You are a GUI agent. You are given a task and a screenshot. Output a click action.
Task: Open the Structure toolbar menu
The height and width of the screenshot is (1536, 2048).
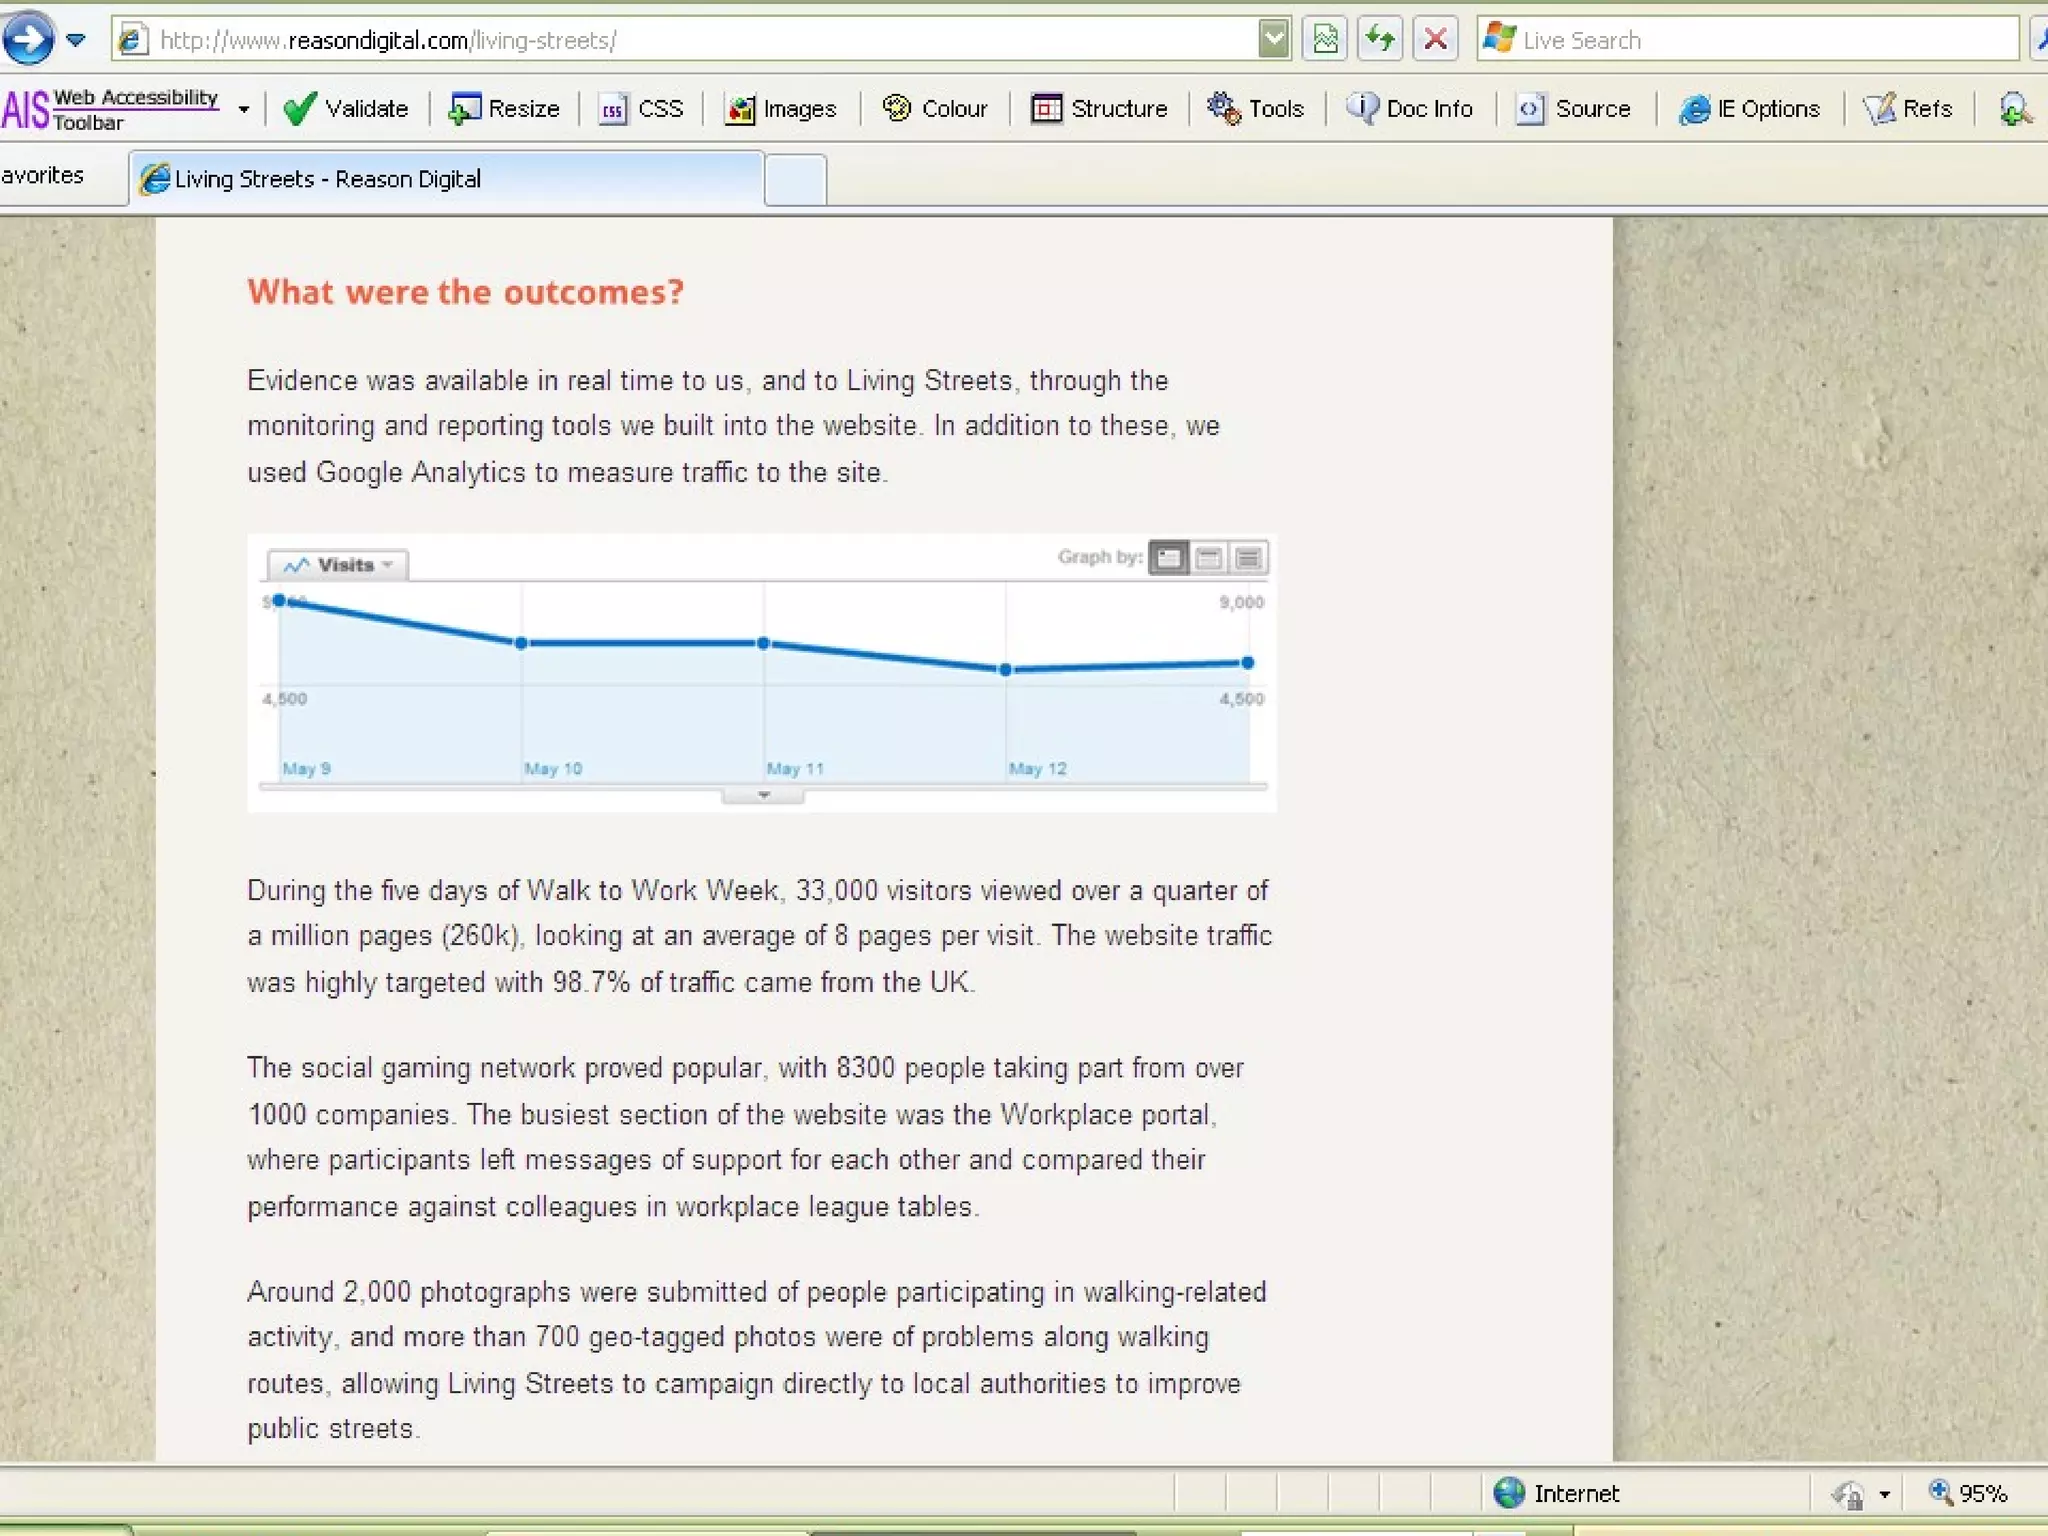click(x=1099, y=108)
